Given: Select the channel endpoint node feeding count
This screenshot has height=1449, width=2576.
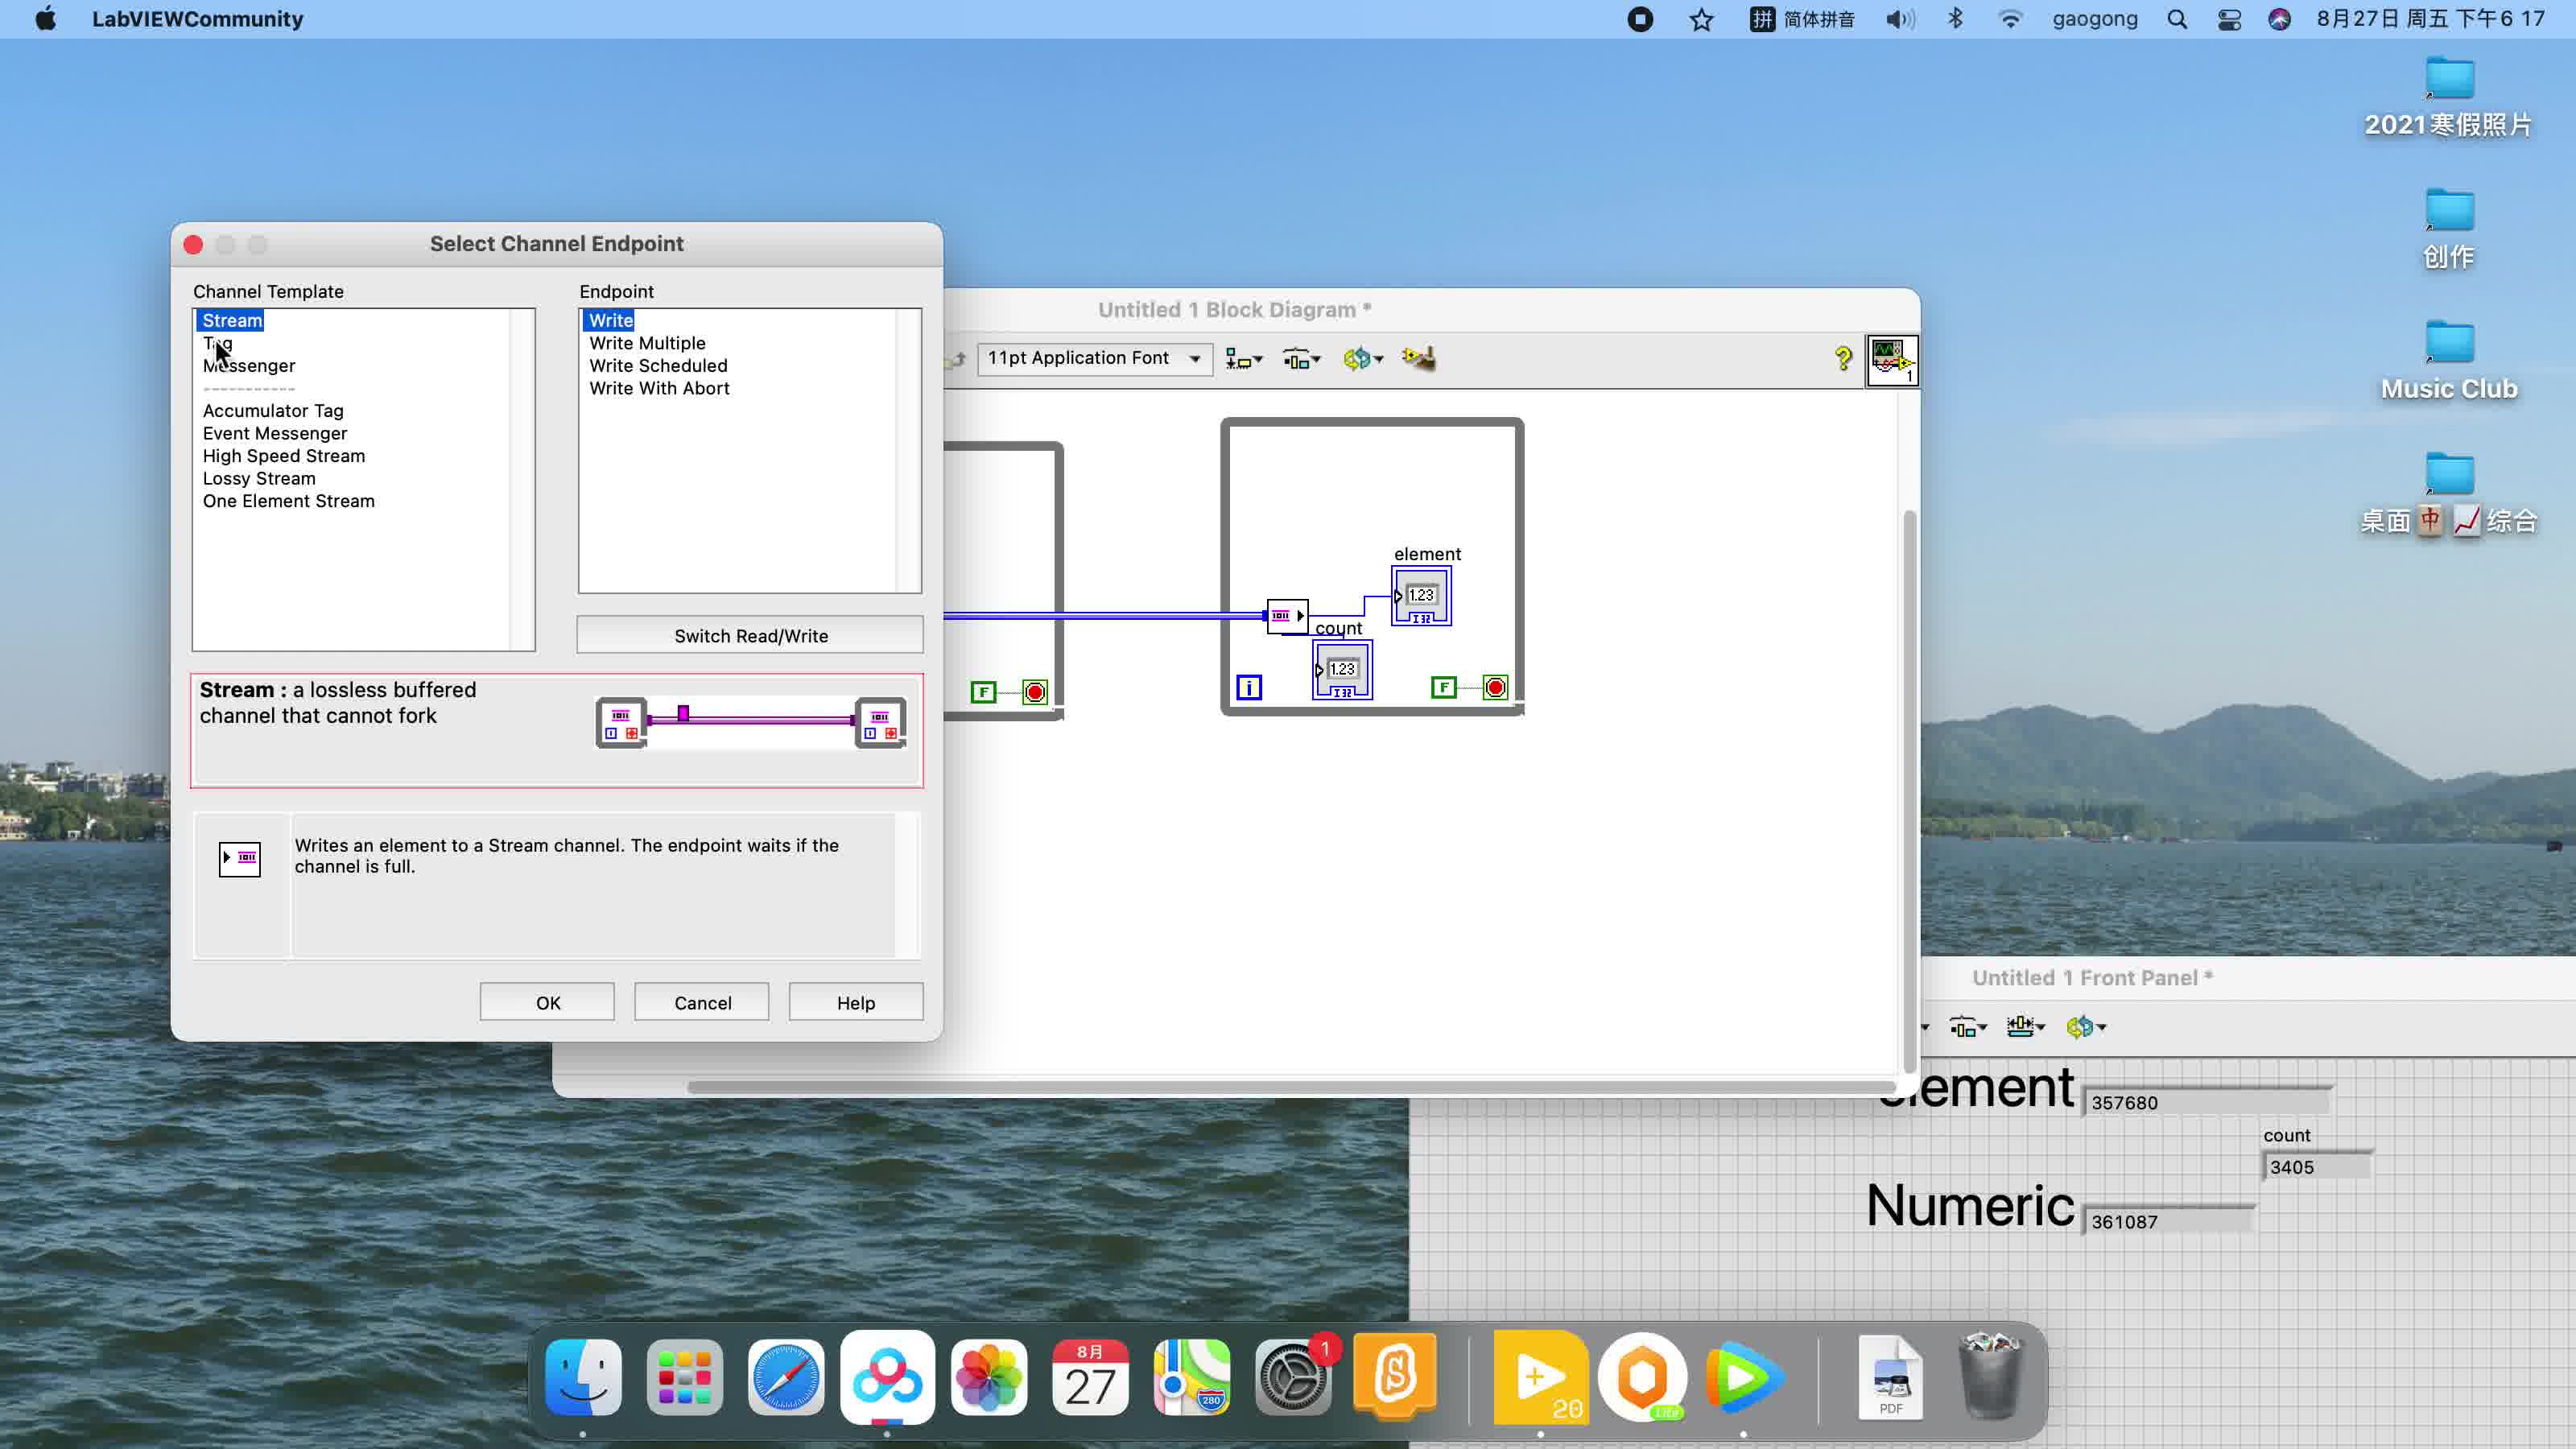Looking at the screenshot, I should tap(1286, 615).
